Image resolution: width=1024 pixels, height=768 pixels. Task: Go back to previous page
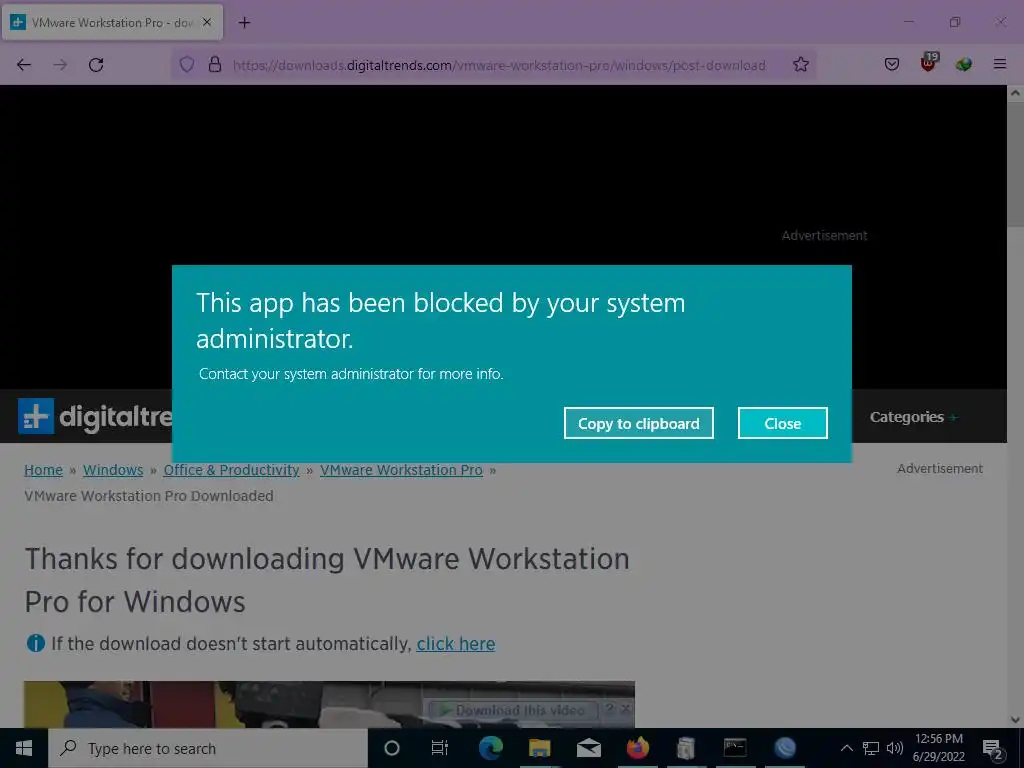[x=24, y=65]
